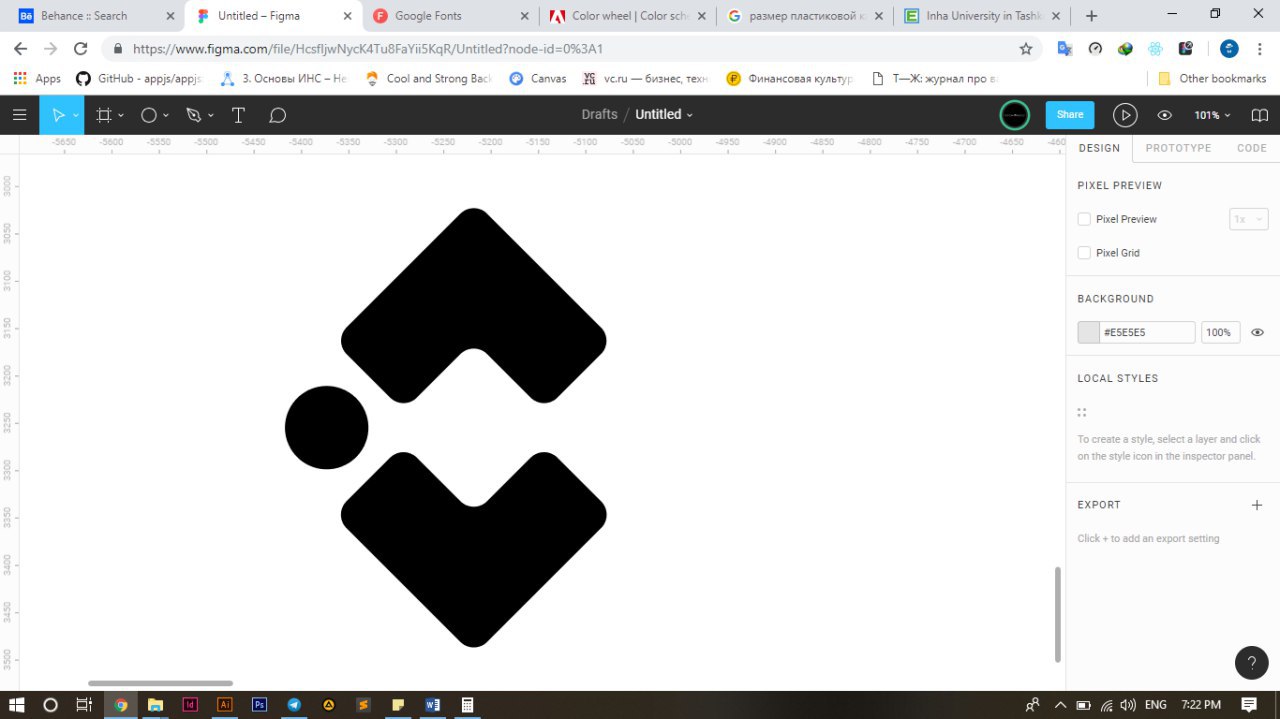Select the Ellipse shape tool
1280x719 pixels.
pyautogui.click(x=149, y=115)
